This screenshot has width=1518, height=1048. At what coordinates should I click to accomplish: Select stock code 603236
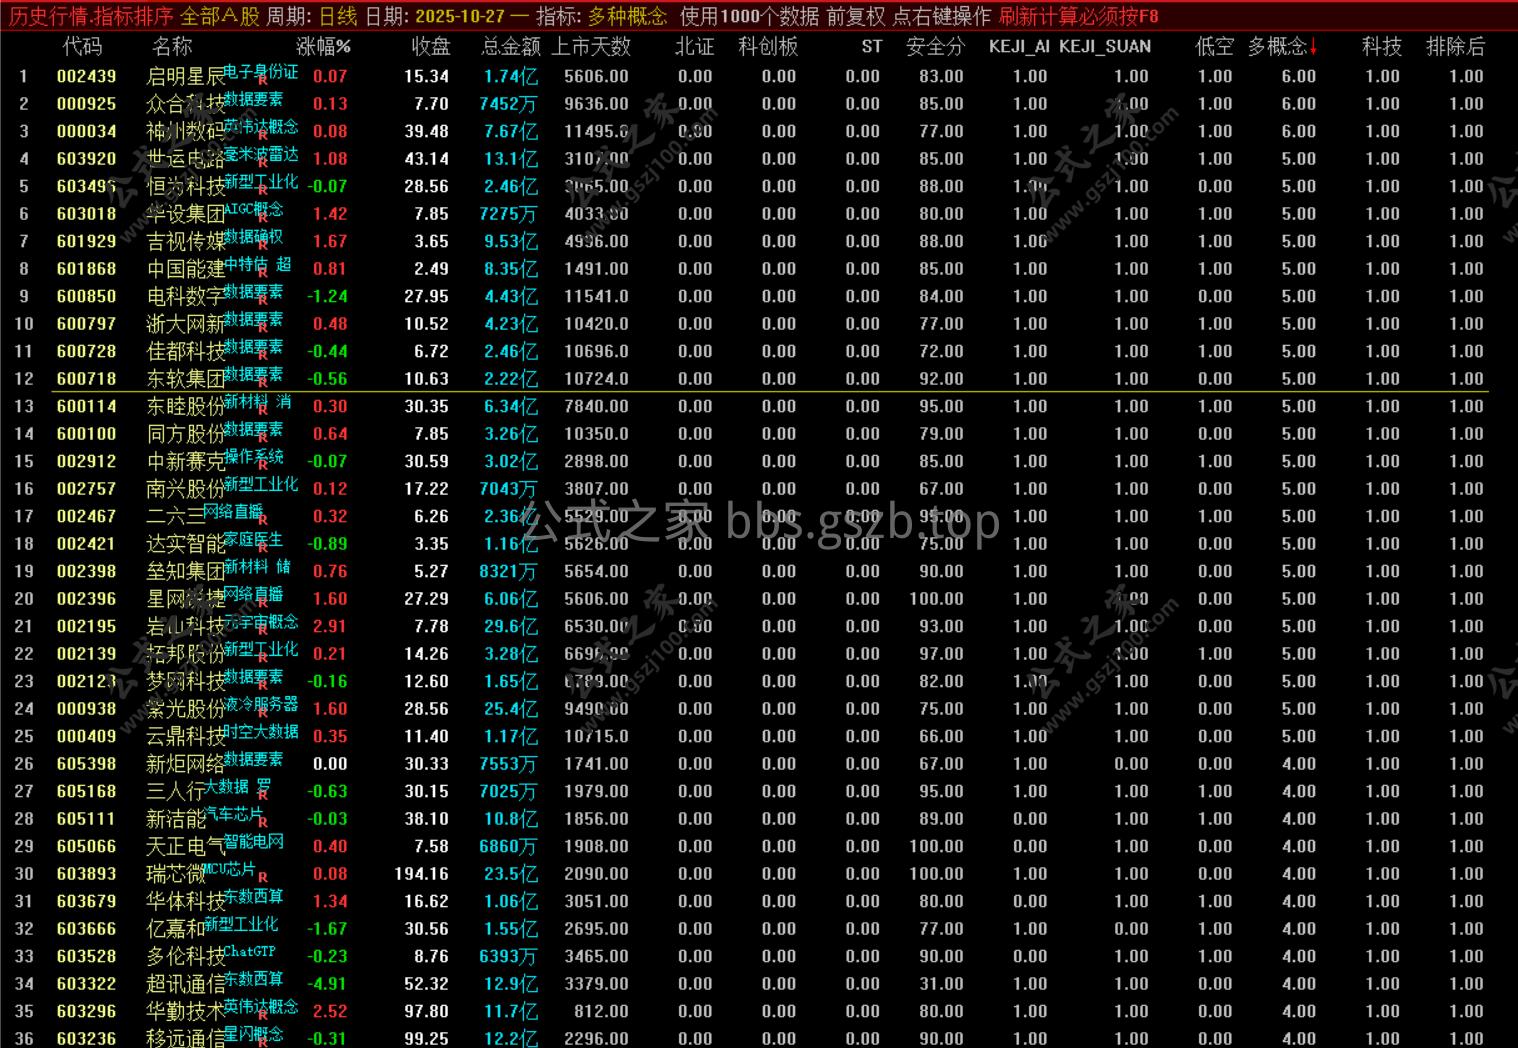tap(86, 1039)
